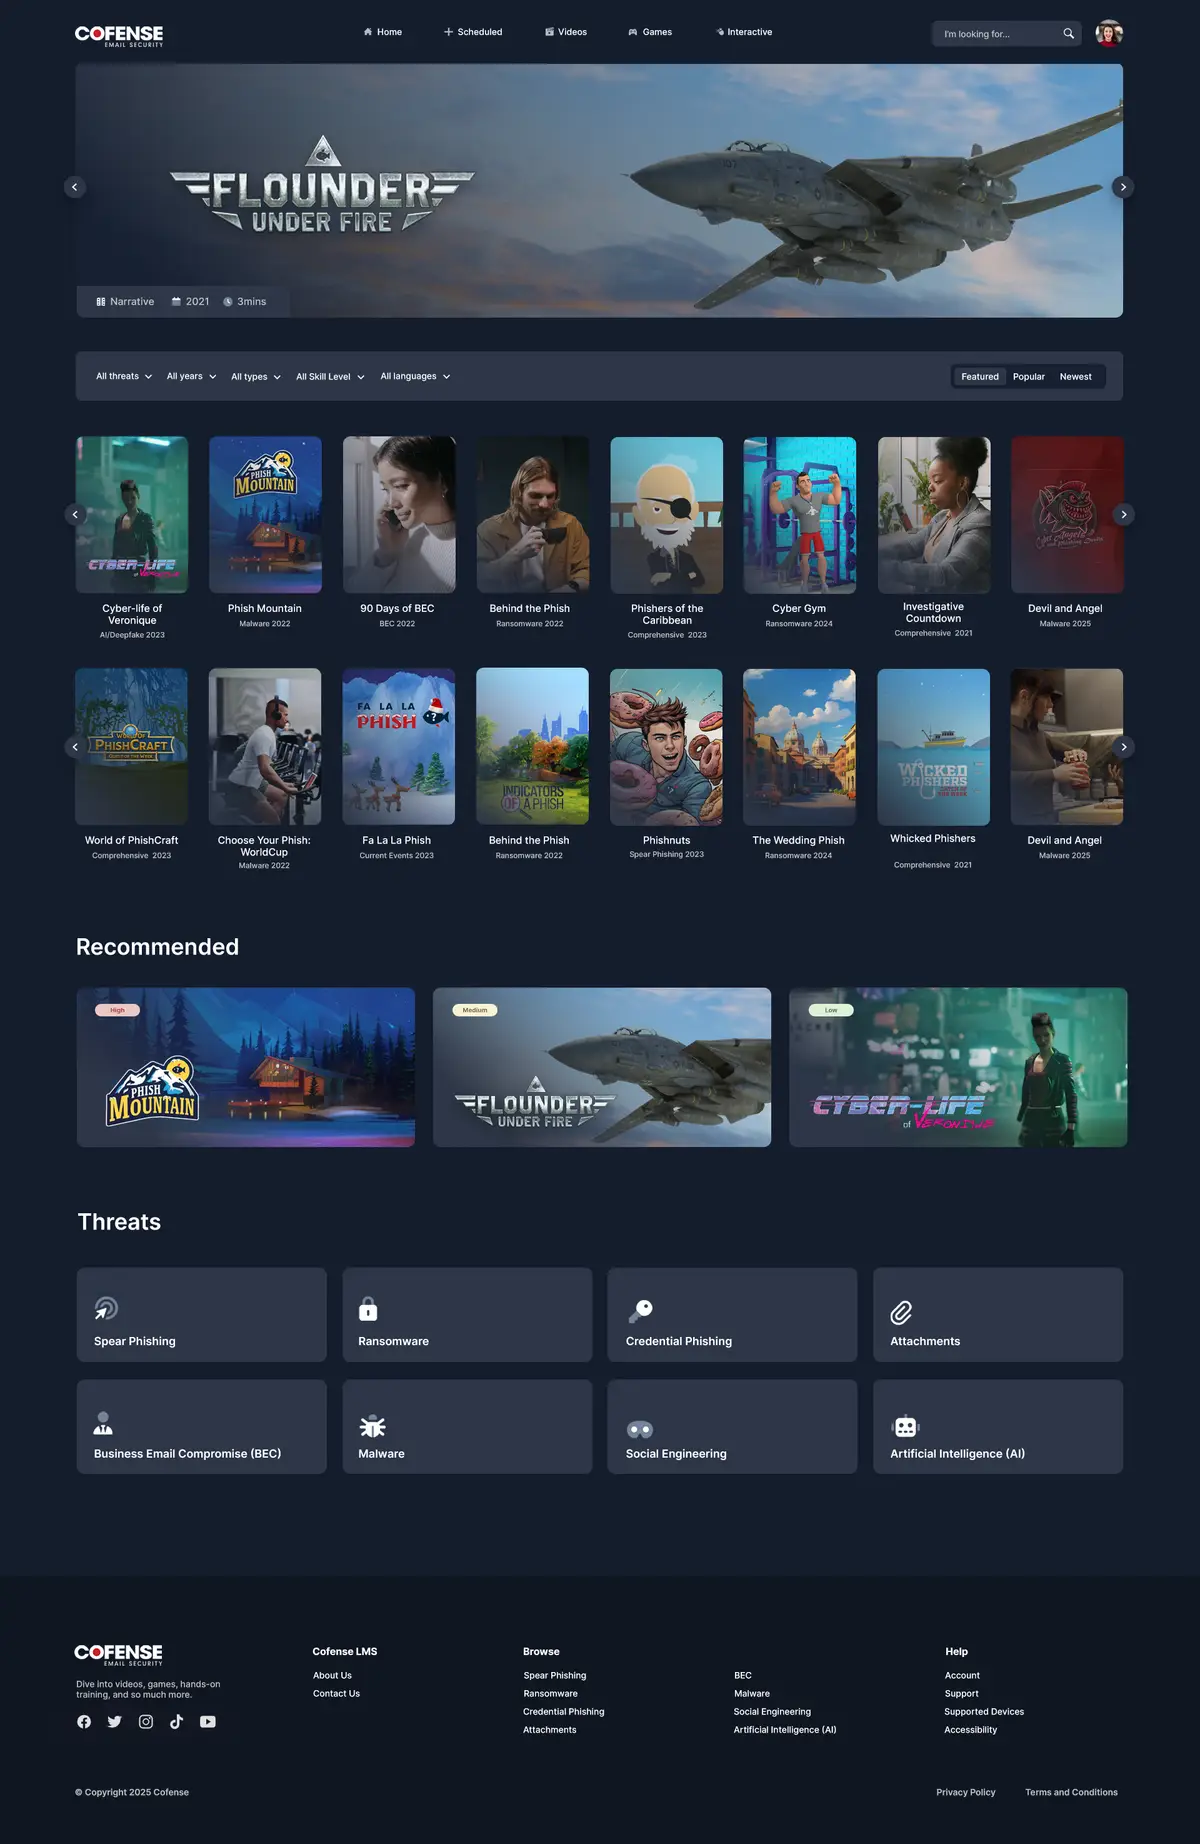Open Cofense Facebook page in footer

84,1722
